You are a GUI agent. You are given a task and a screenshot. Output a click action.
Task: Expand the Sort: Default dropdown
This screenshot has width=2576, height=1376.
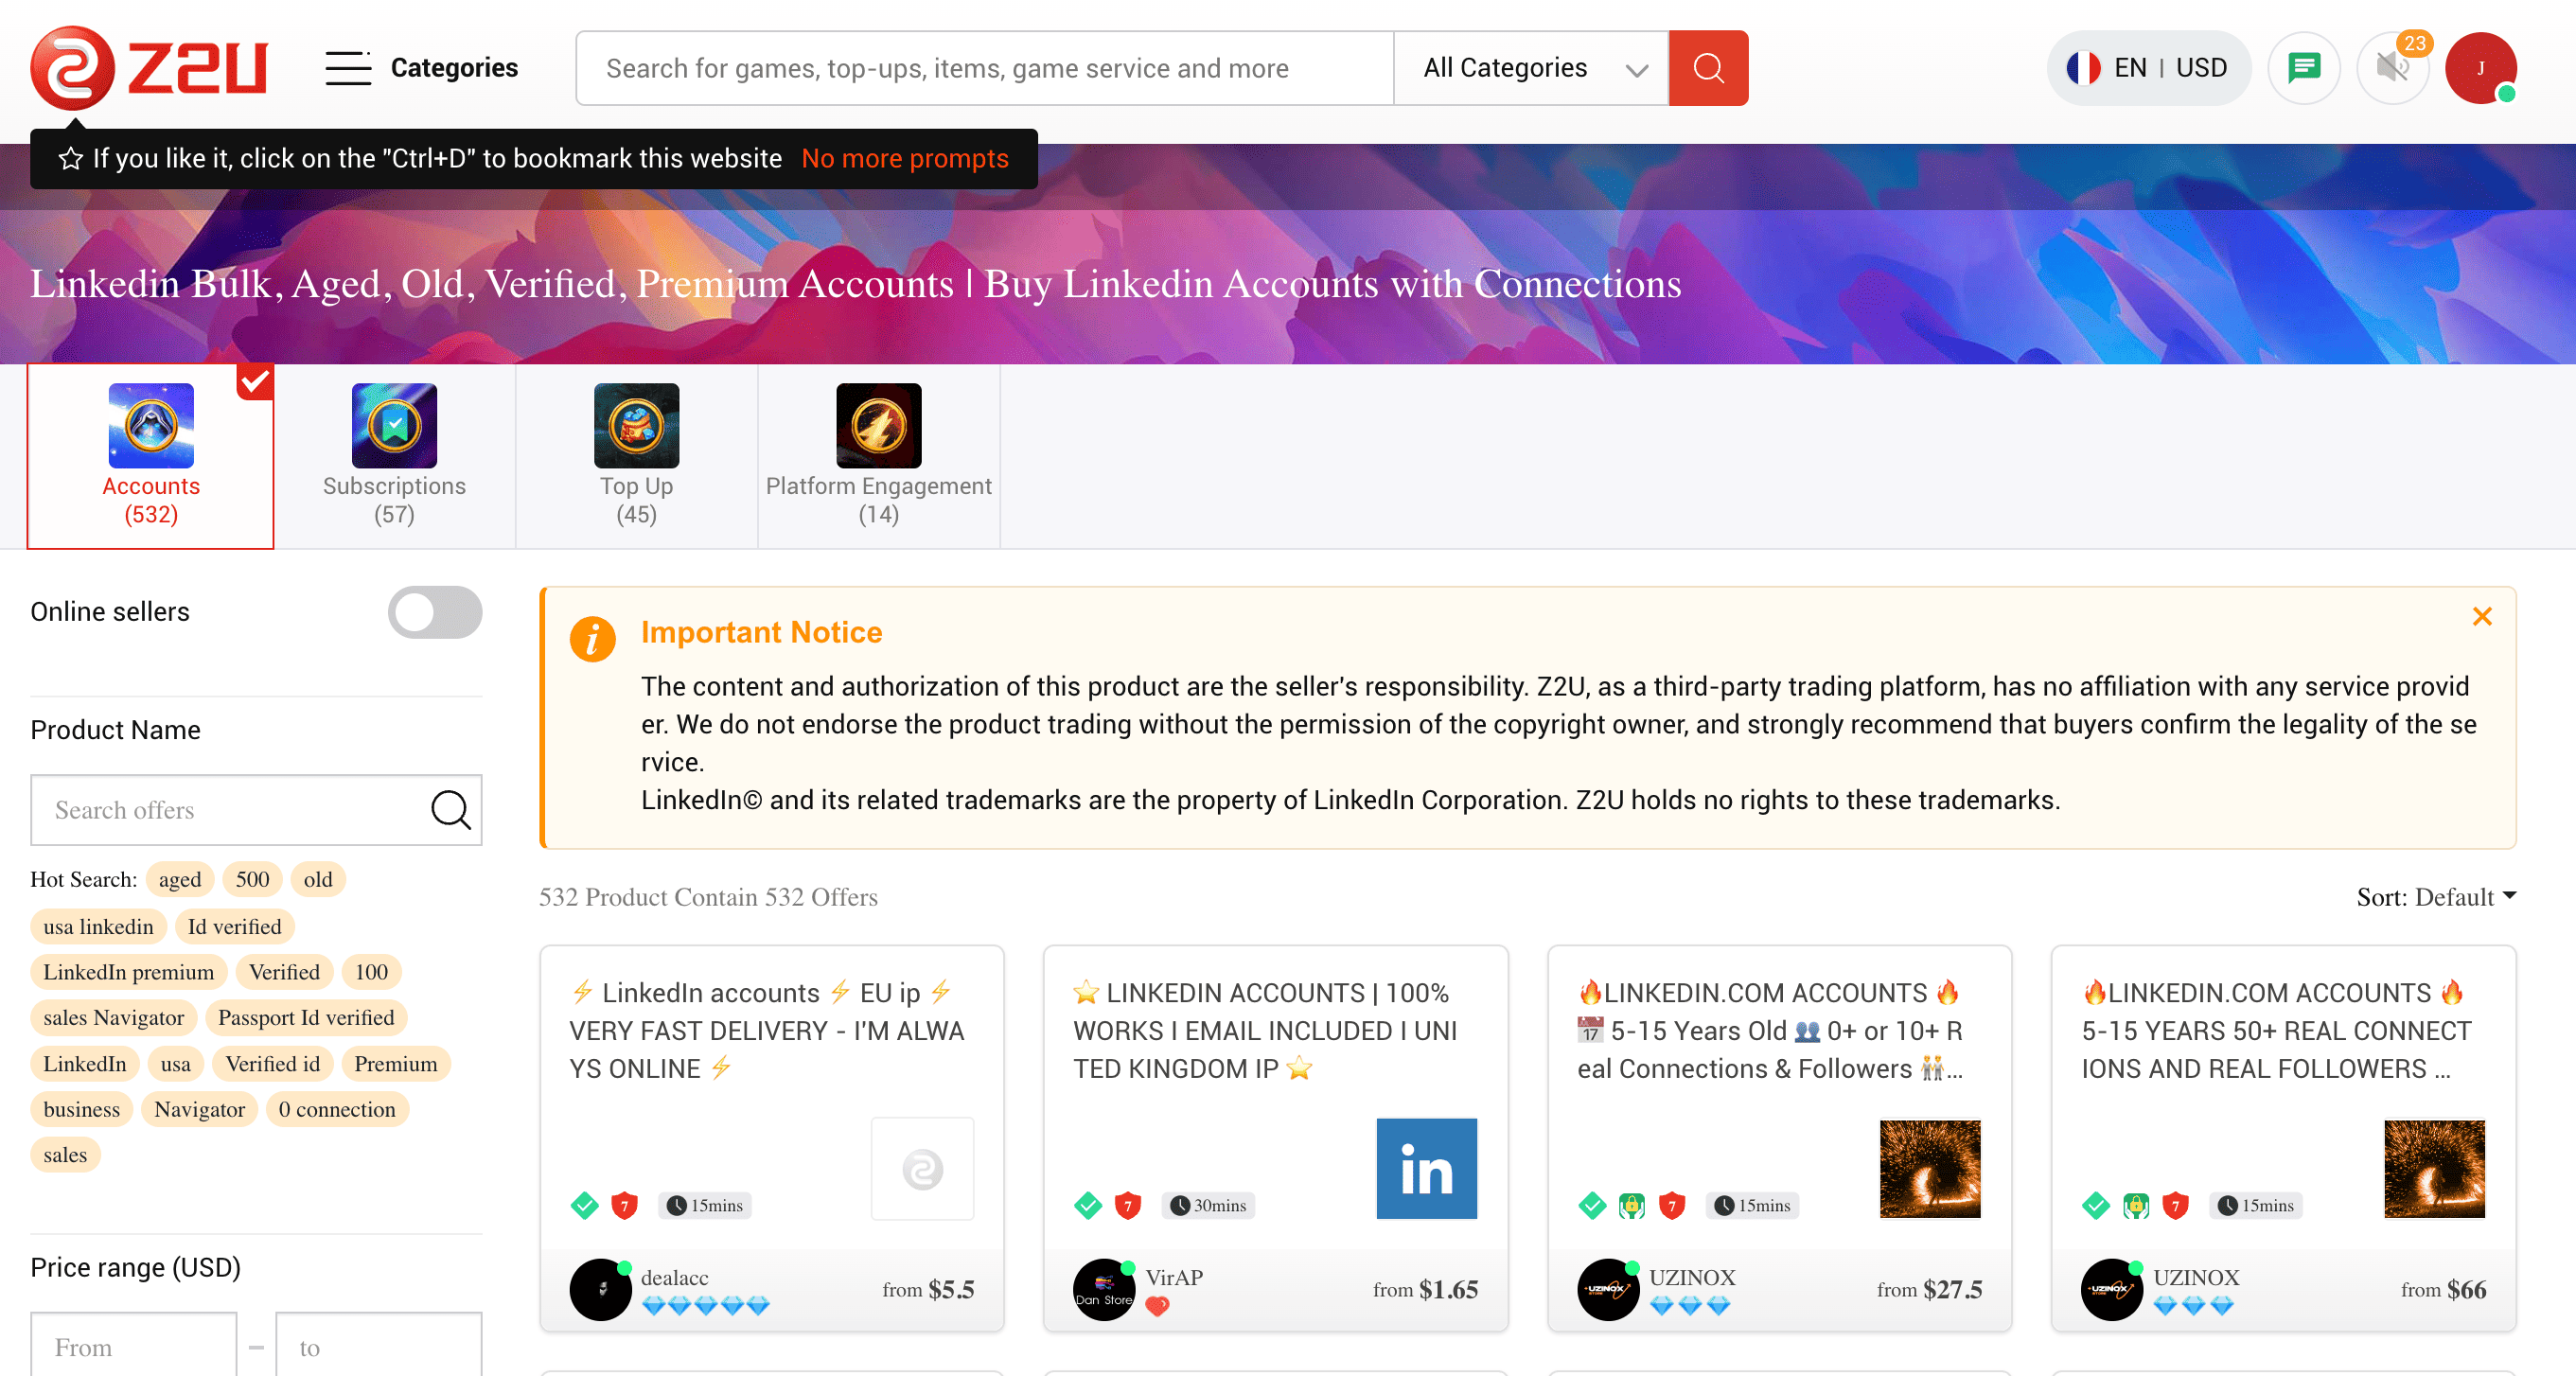point(2438,897)
